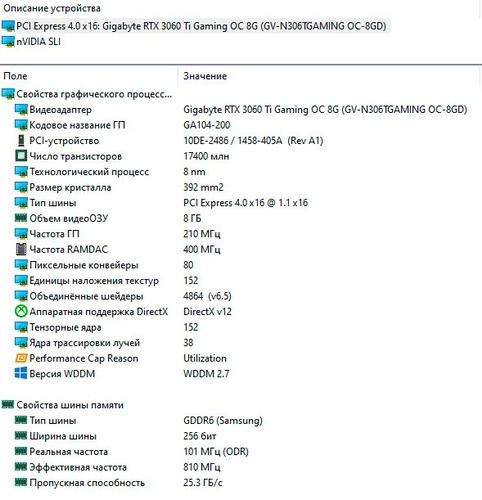Viewport: 482px width, 500px height.
Task: Click the 10DE-2486 / 1458-405A value
Action: click(253, 141)
